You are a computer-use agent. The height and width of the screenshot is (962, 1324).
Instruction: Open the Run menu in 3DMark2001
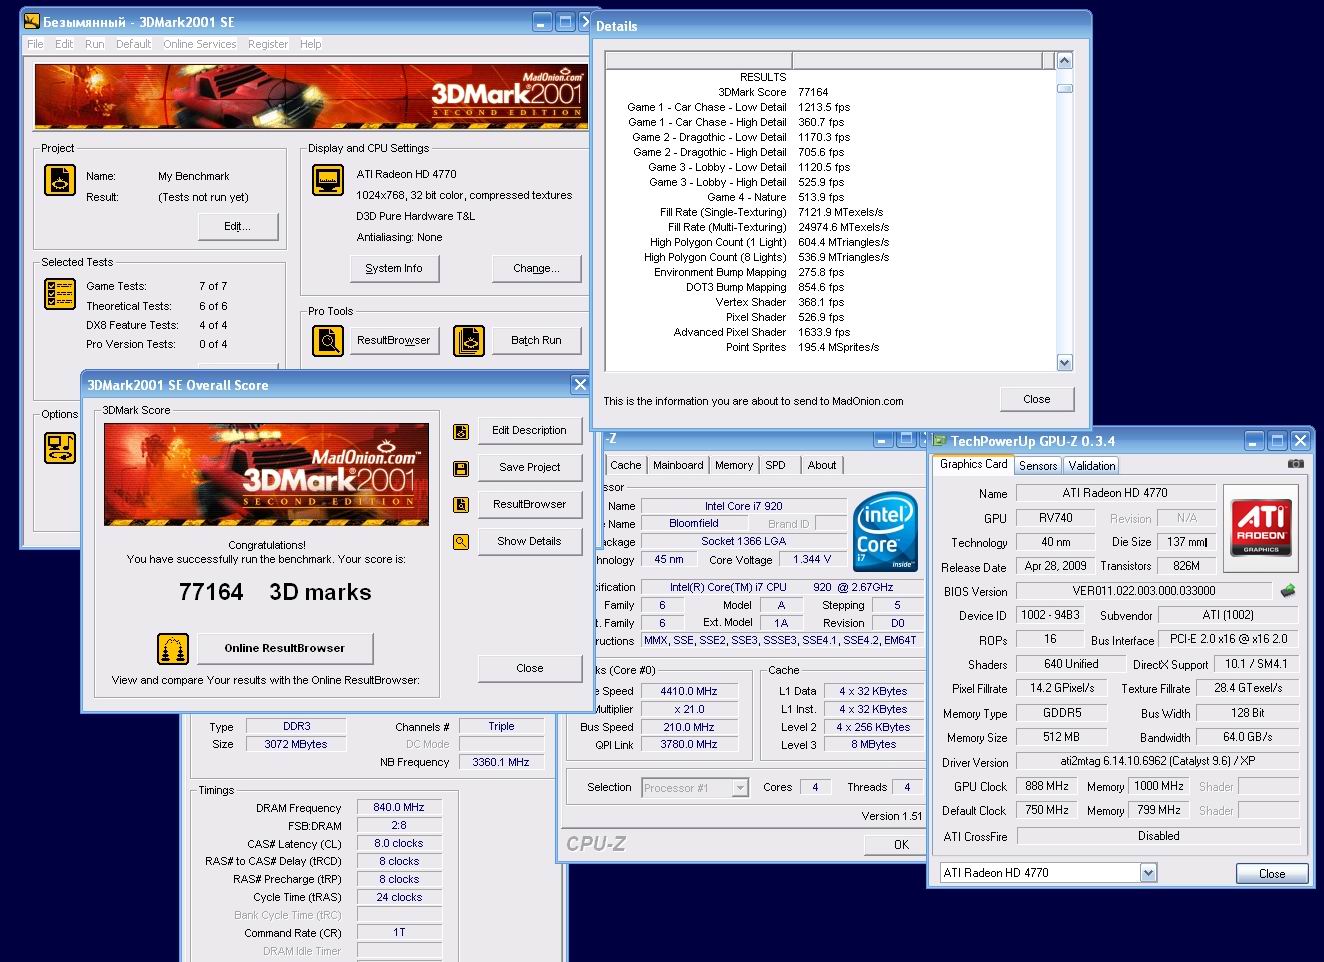94,44
